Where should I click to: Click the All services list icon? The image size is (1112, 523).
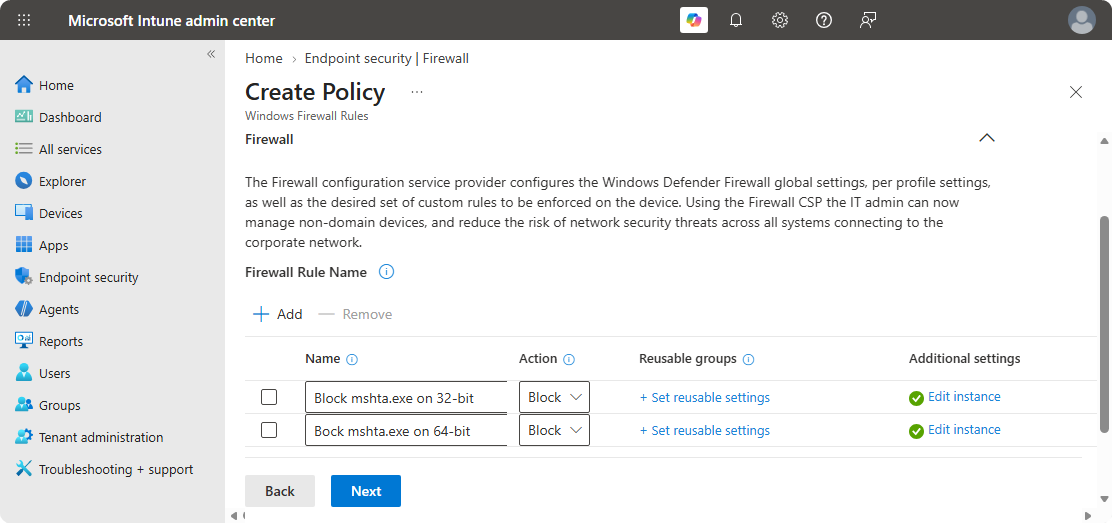[24, 149]
